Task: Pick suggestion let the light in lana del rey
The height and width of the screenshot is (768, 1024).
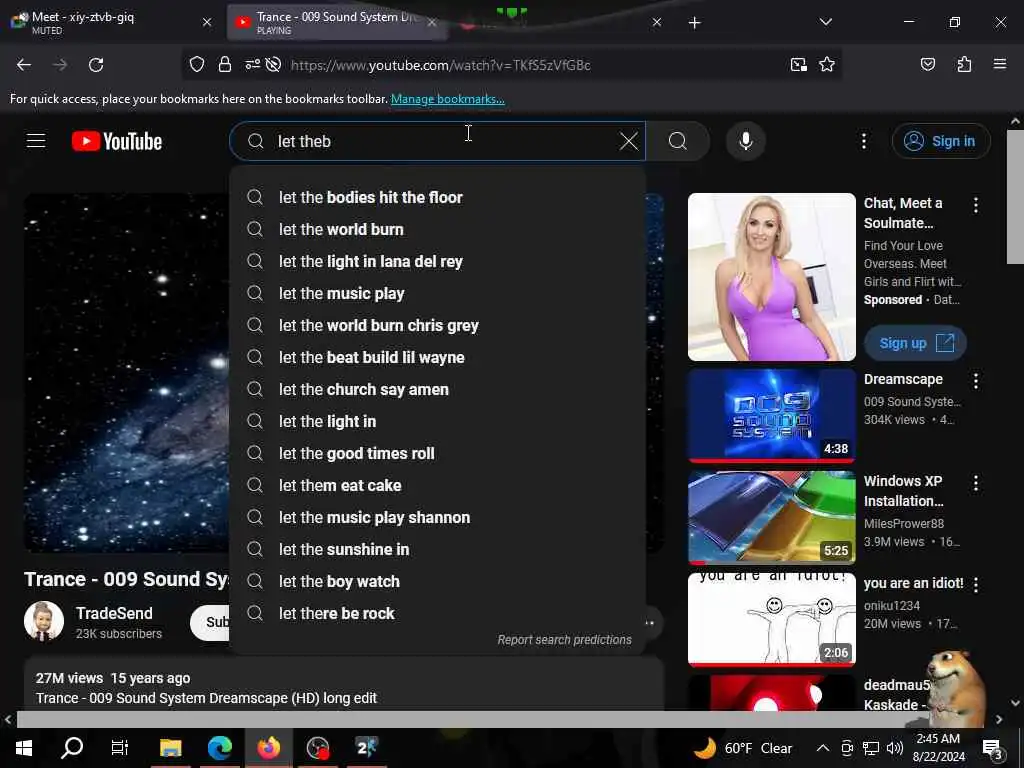Action: click(438, 261)
